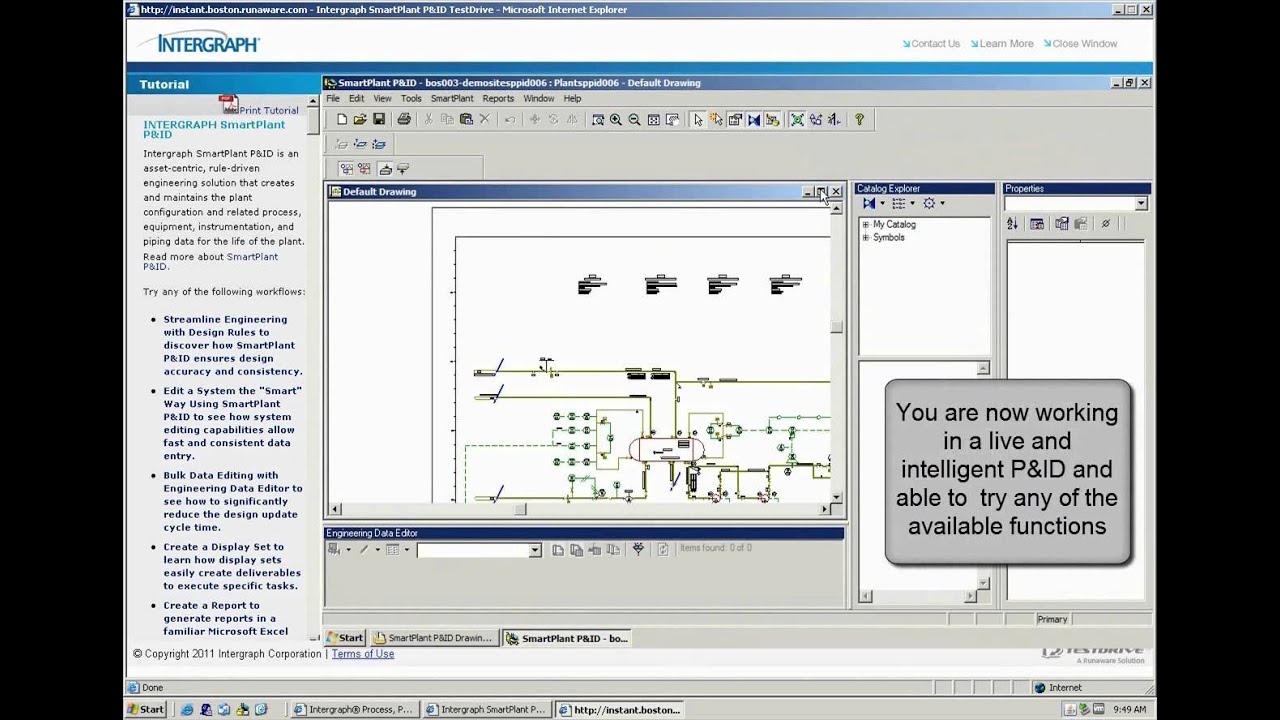Click the sort alphabetical icon in Properties
1280x720 pixels.
click(x=1012, y=224)
